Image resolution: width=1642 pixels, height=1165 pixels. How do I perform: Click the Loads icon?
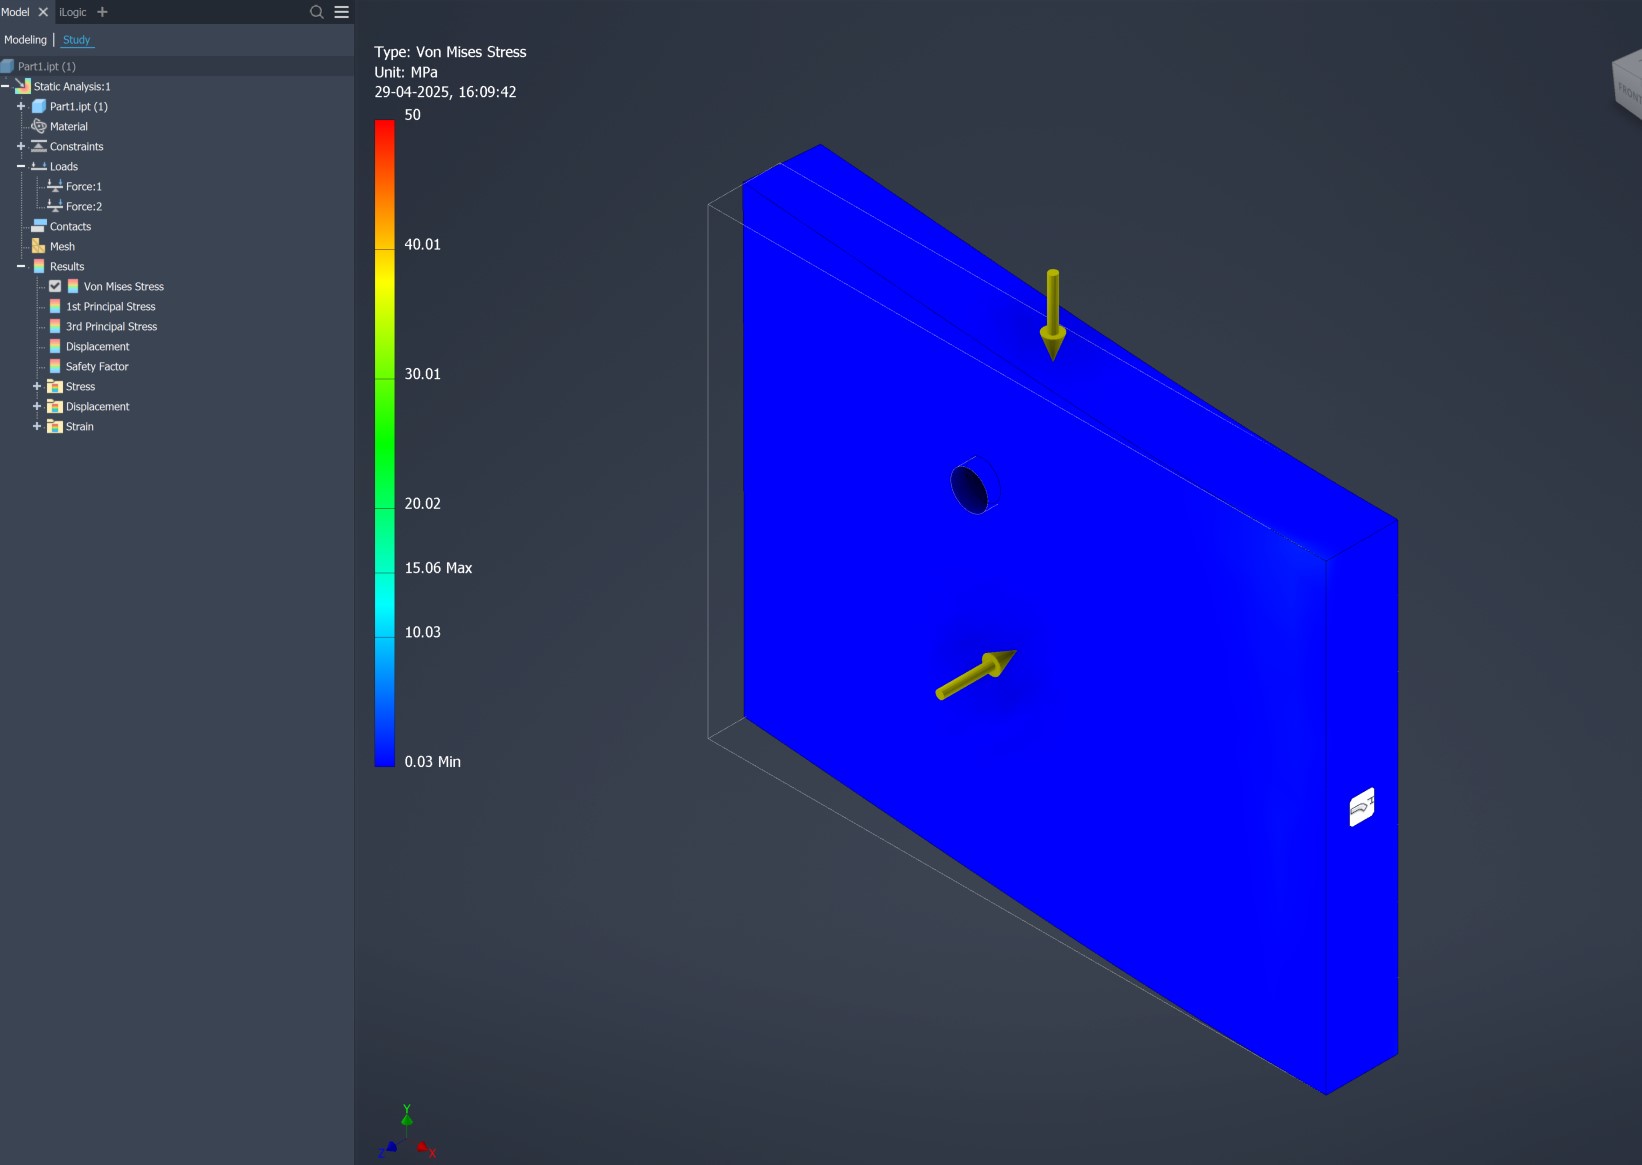point(39,166)
